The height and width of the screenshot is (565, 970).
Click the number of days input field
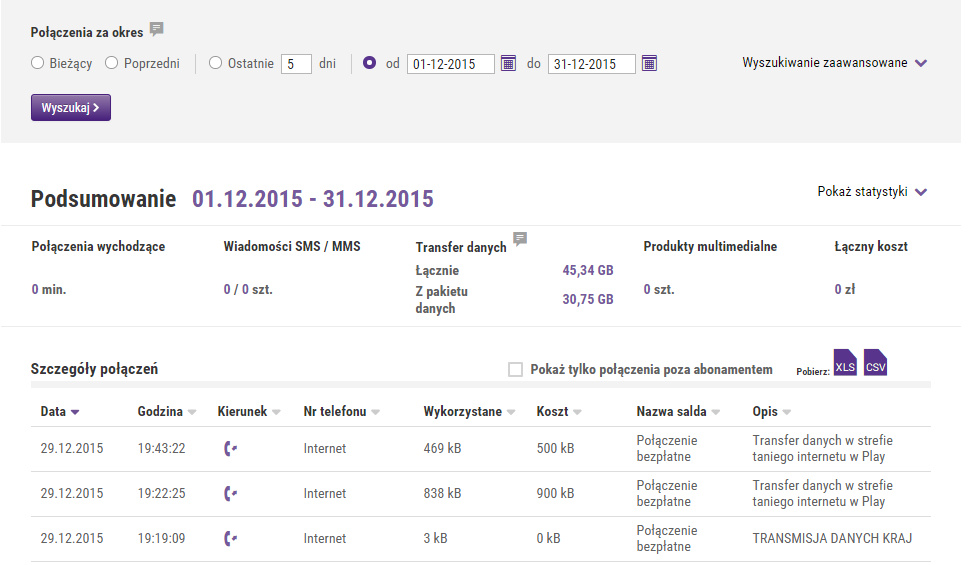point(296,64)
